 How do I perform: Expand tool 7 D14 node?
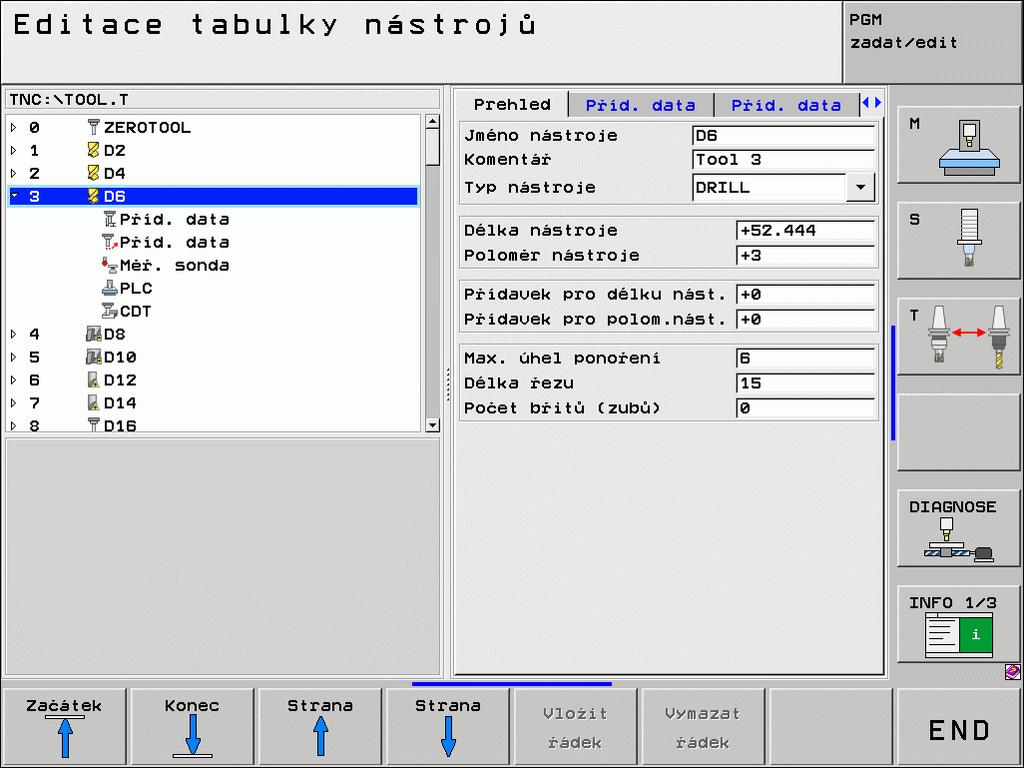(x=14, y=403)
